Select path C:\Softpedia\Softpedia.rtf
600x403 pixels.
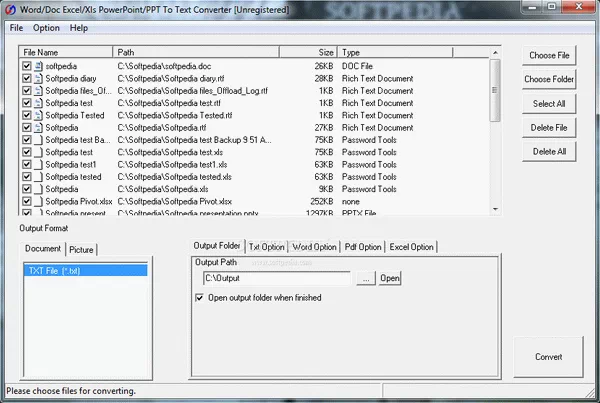(x=162, y=127)
